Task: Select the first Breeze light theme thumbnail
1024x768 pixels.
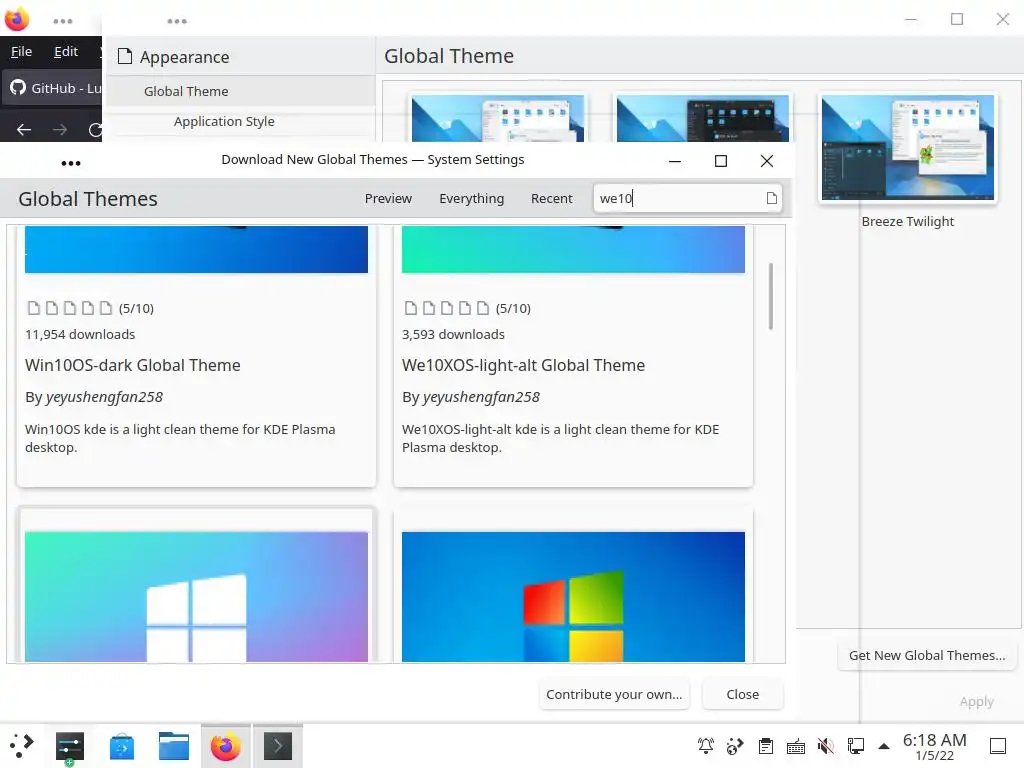Action: pyautogui.click(x=498, y=118)
